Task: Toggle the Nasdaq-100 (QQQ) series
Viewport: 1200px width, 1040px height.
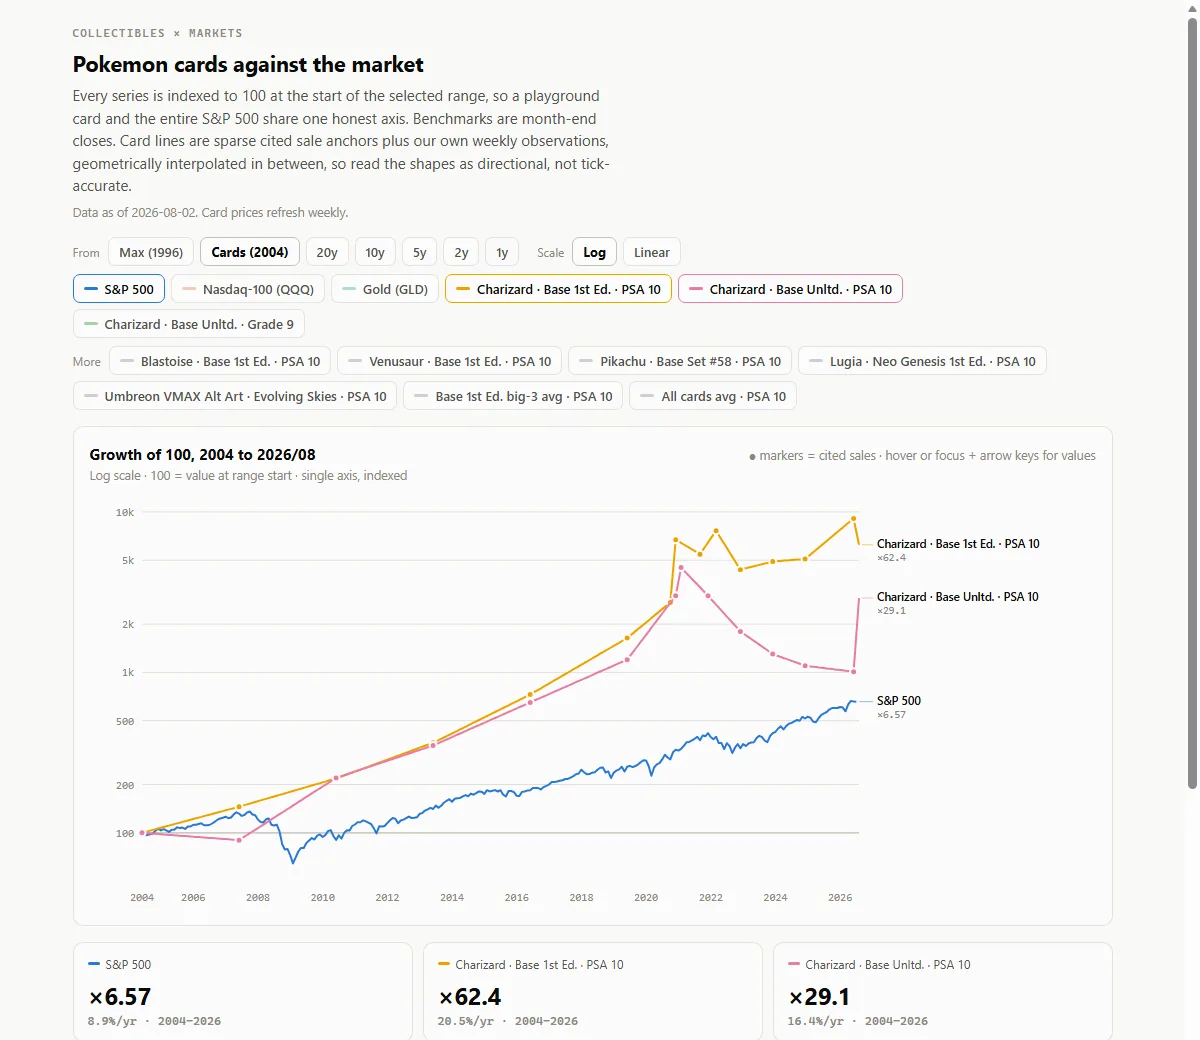Action: [248, 289]
